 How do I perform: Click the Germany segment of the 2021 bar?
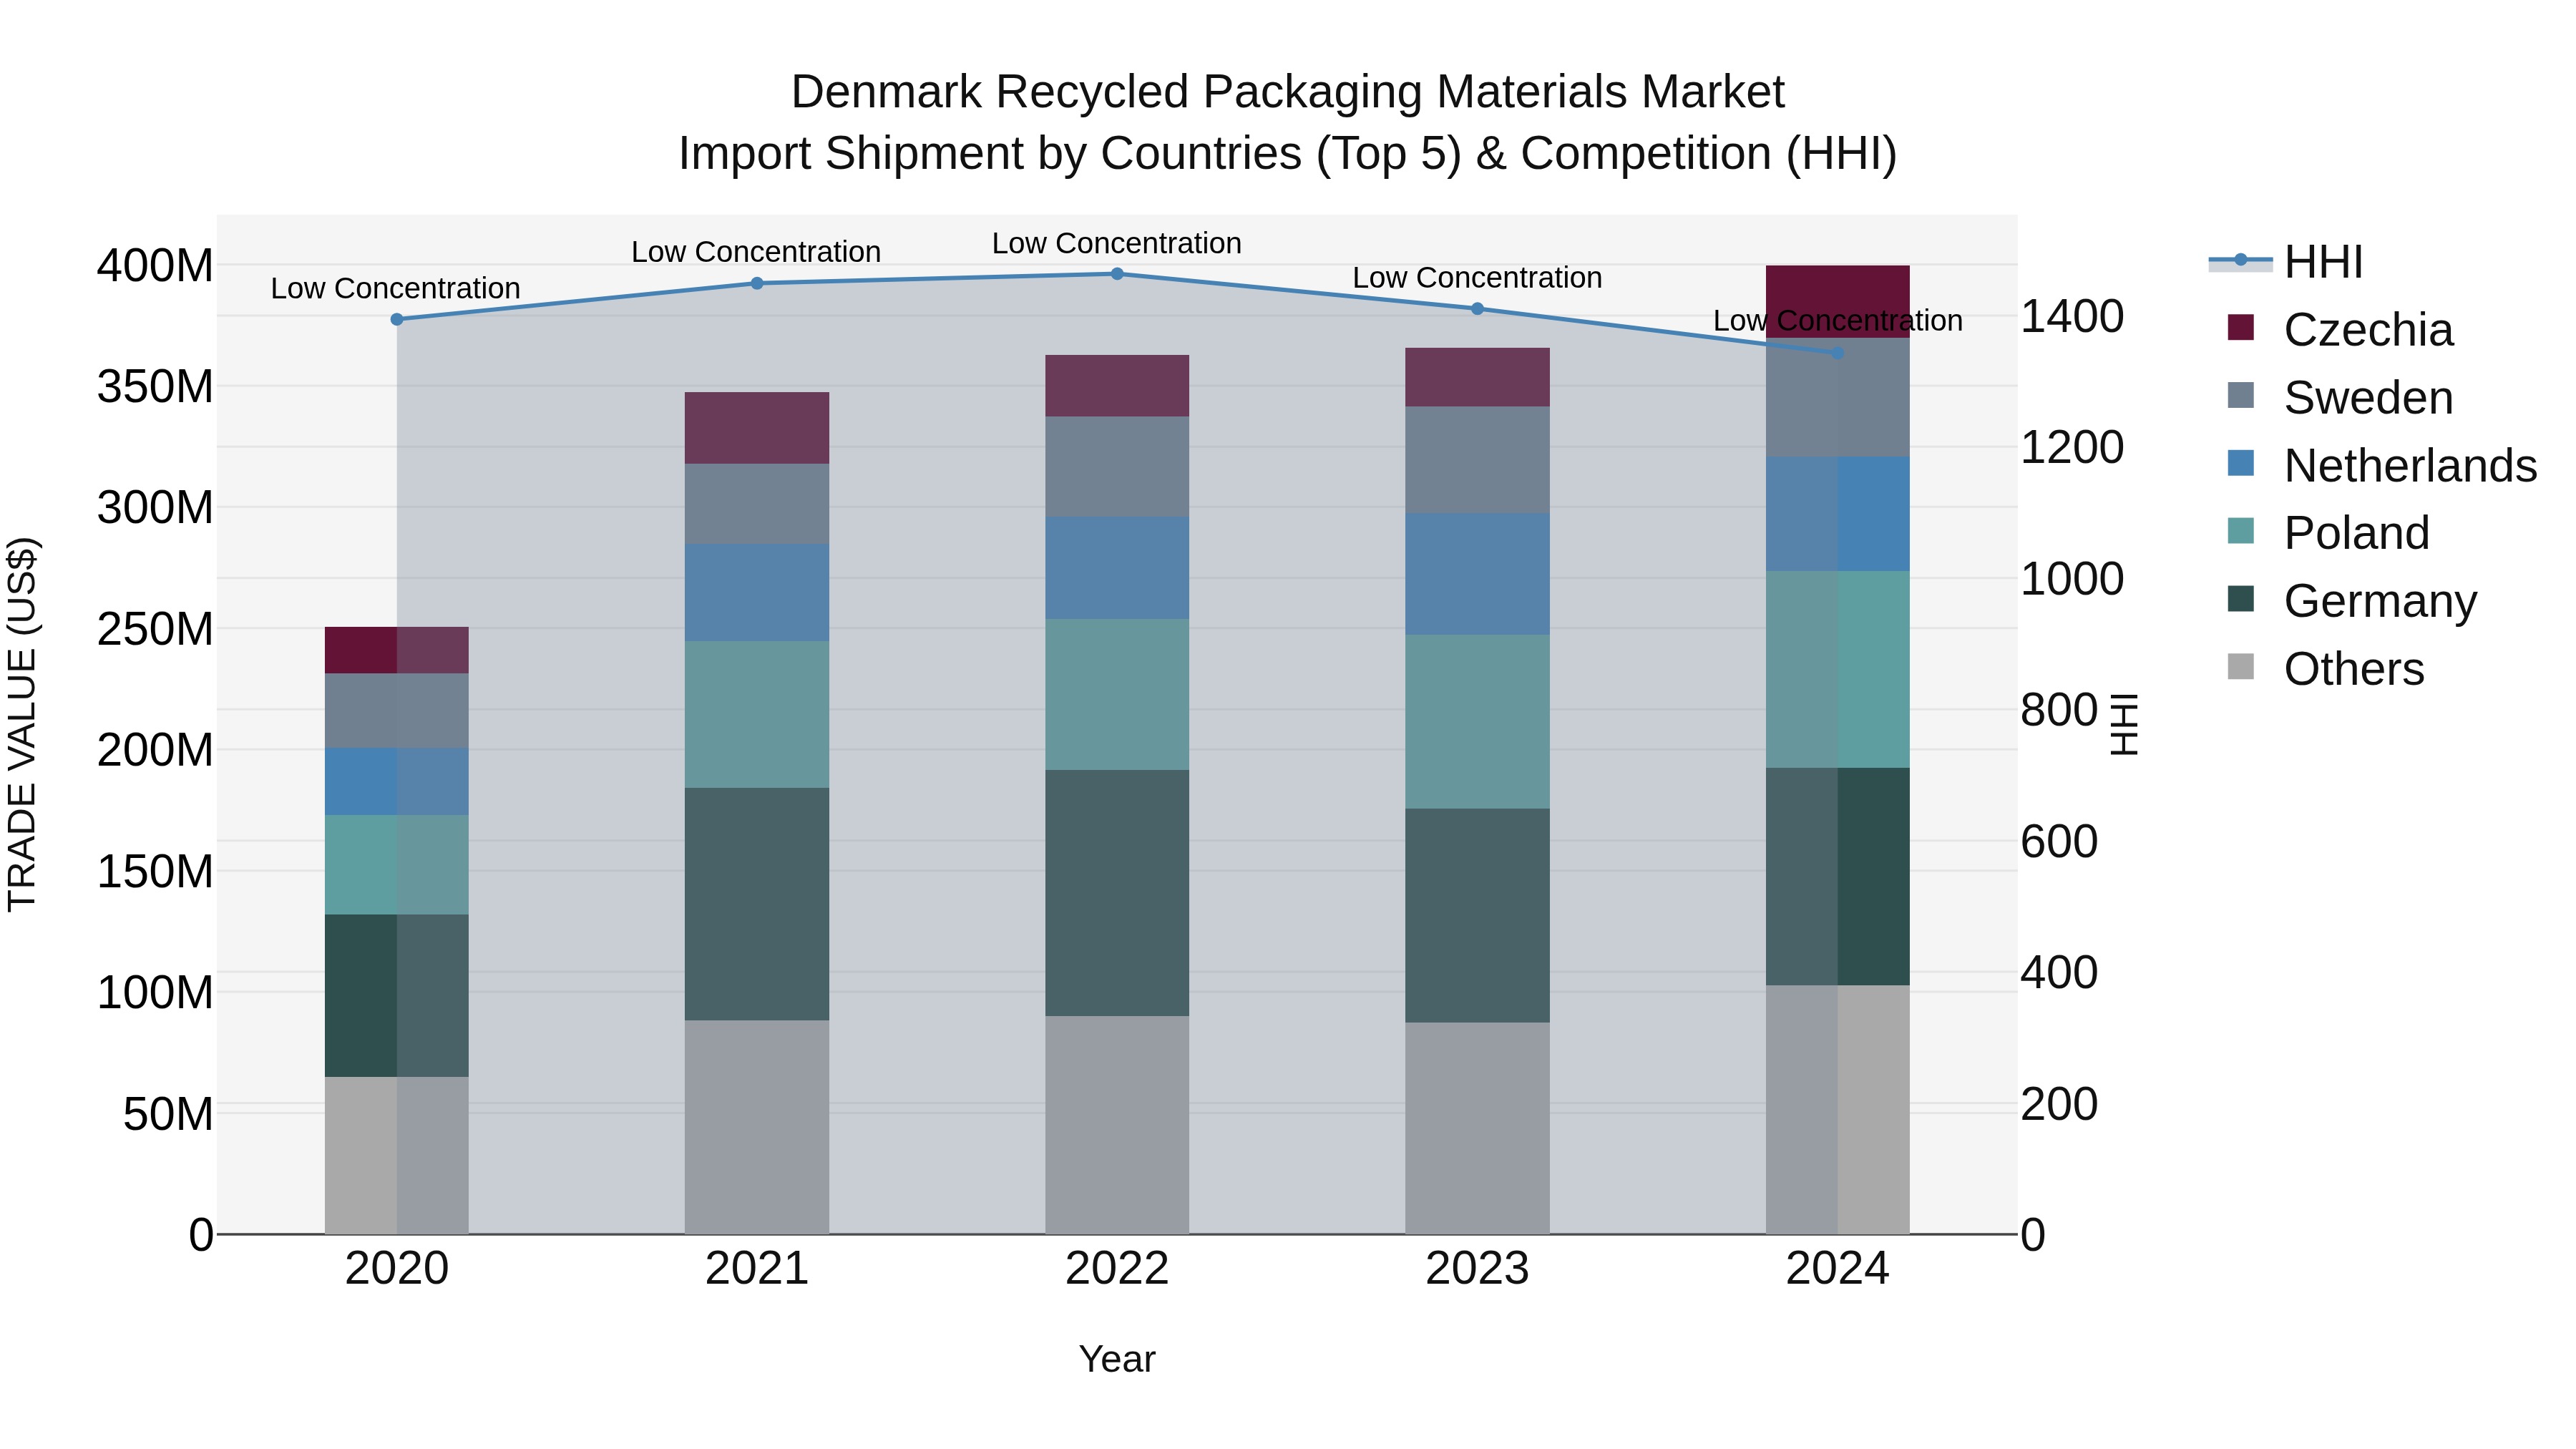point(757,904)
